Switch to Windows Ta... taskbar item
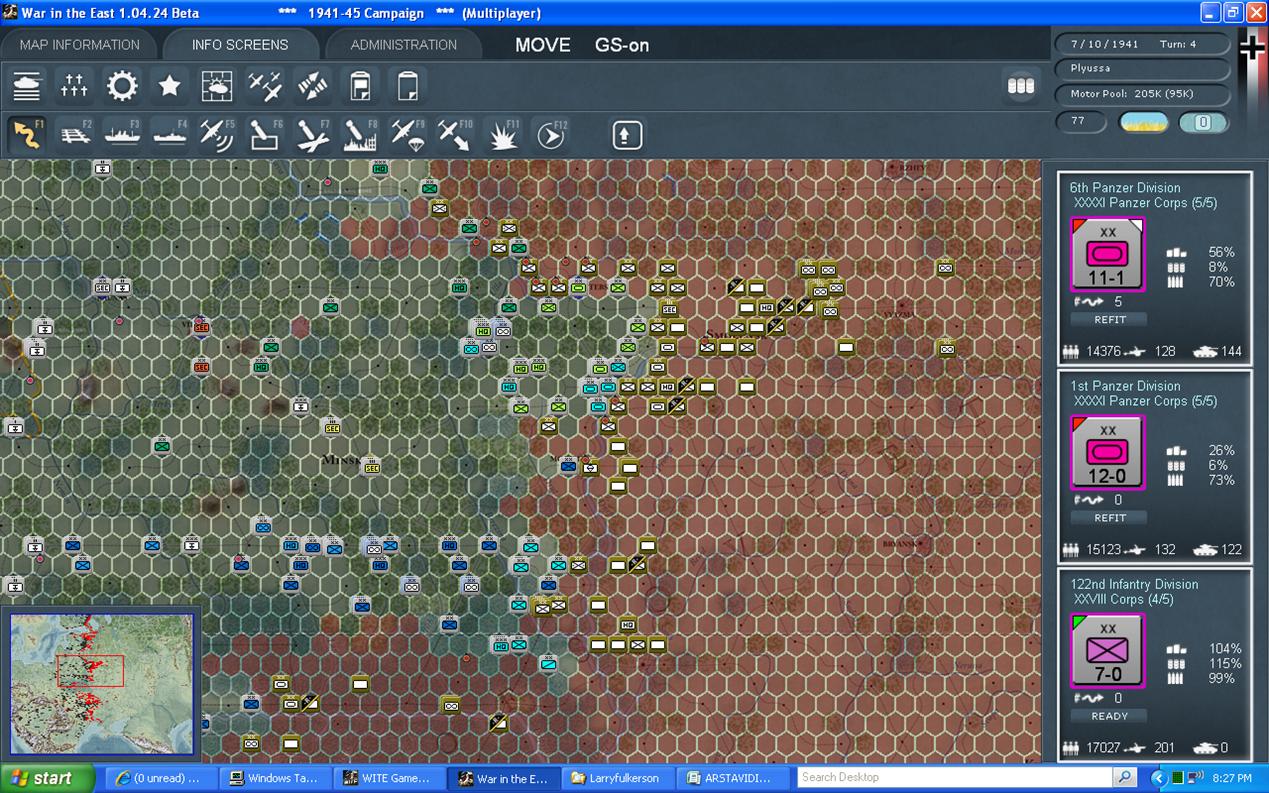 tap(274, 778)
